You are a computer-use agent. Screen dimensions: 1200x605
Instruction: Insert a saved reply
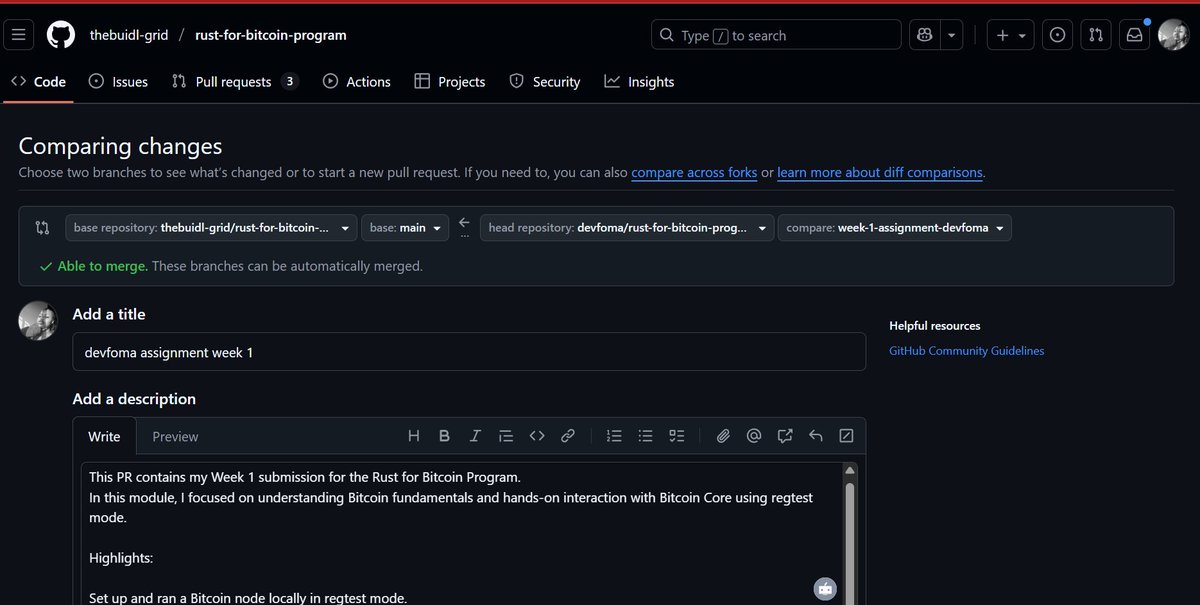816,436
